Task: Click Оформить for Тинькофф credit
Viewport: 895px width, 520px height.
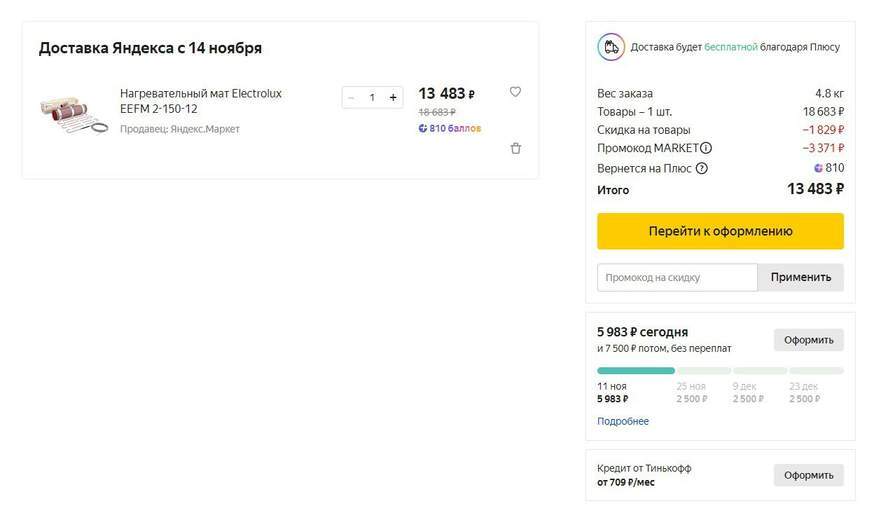Action: tap(808, 475)
